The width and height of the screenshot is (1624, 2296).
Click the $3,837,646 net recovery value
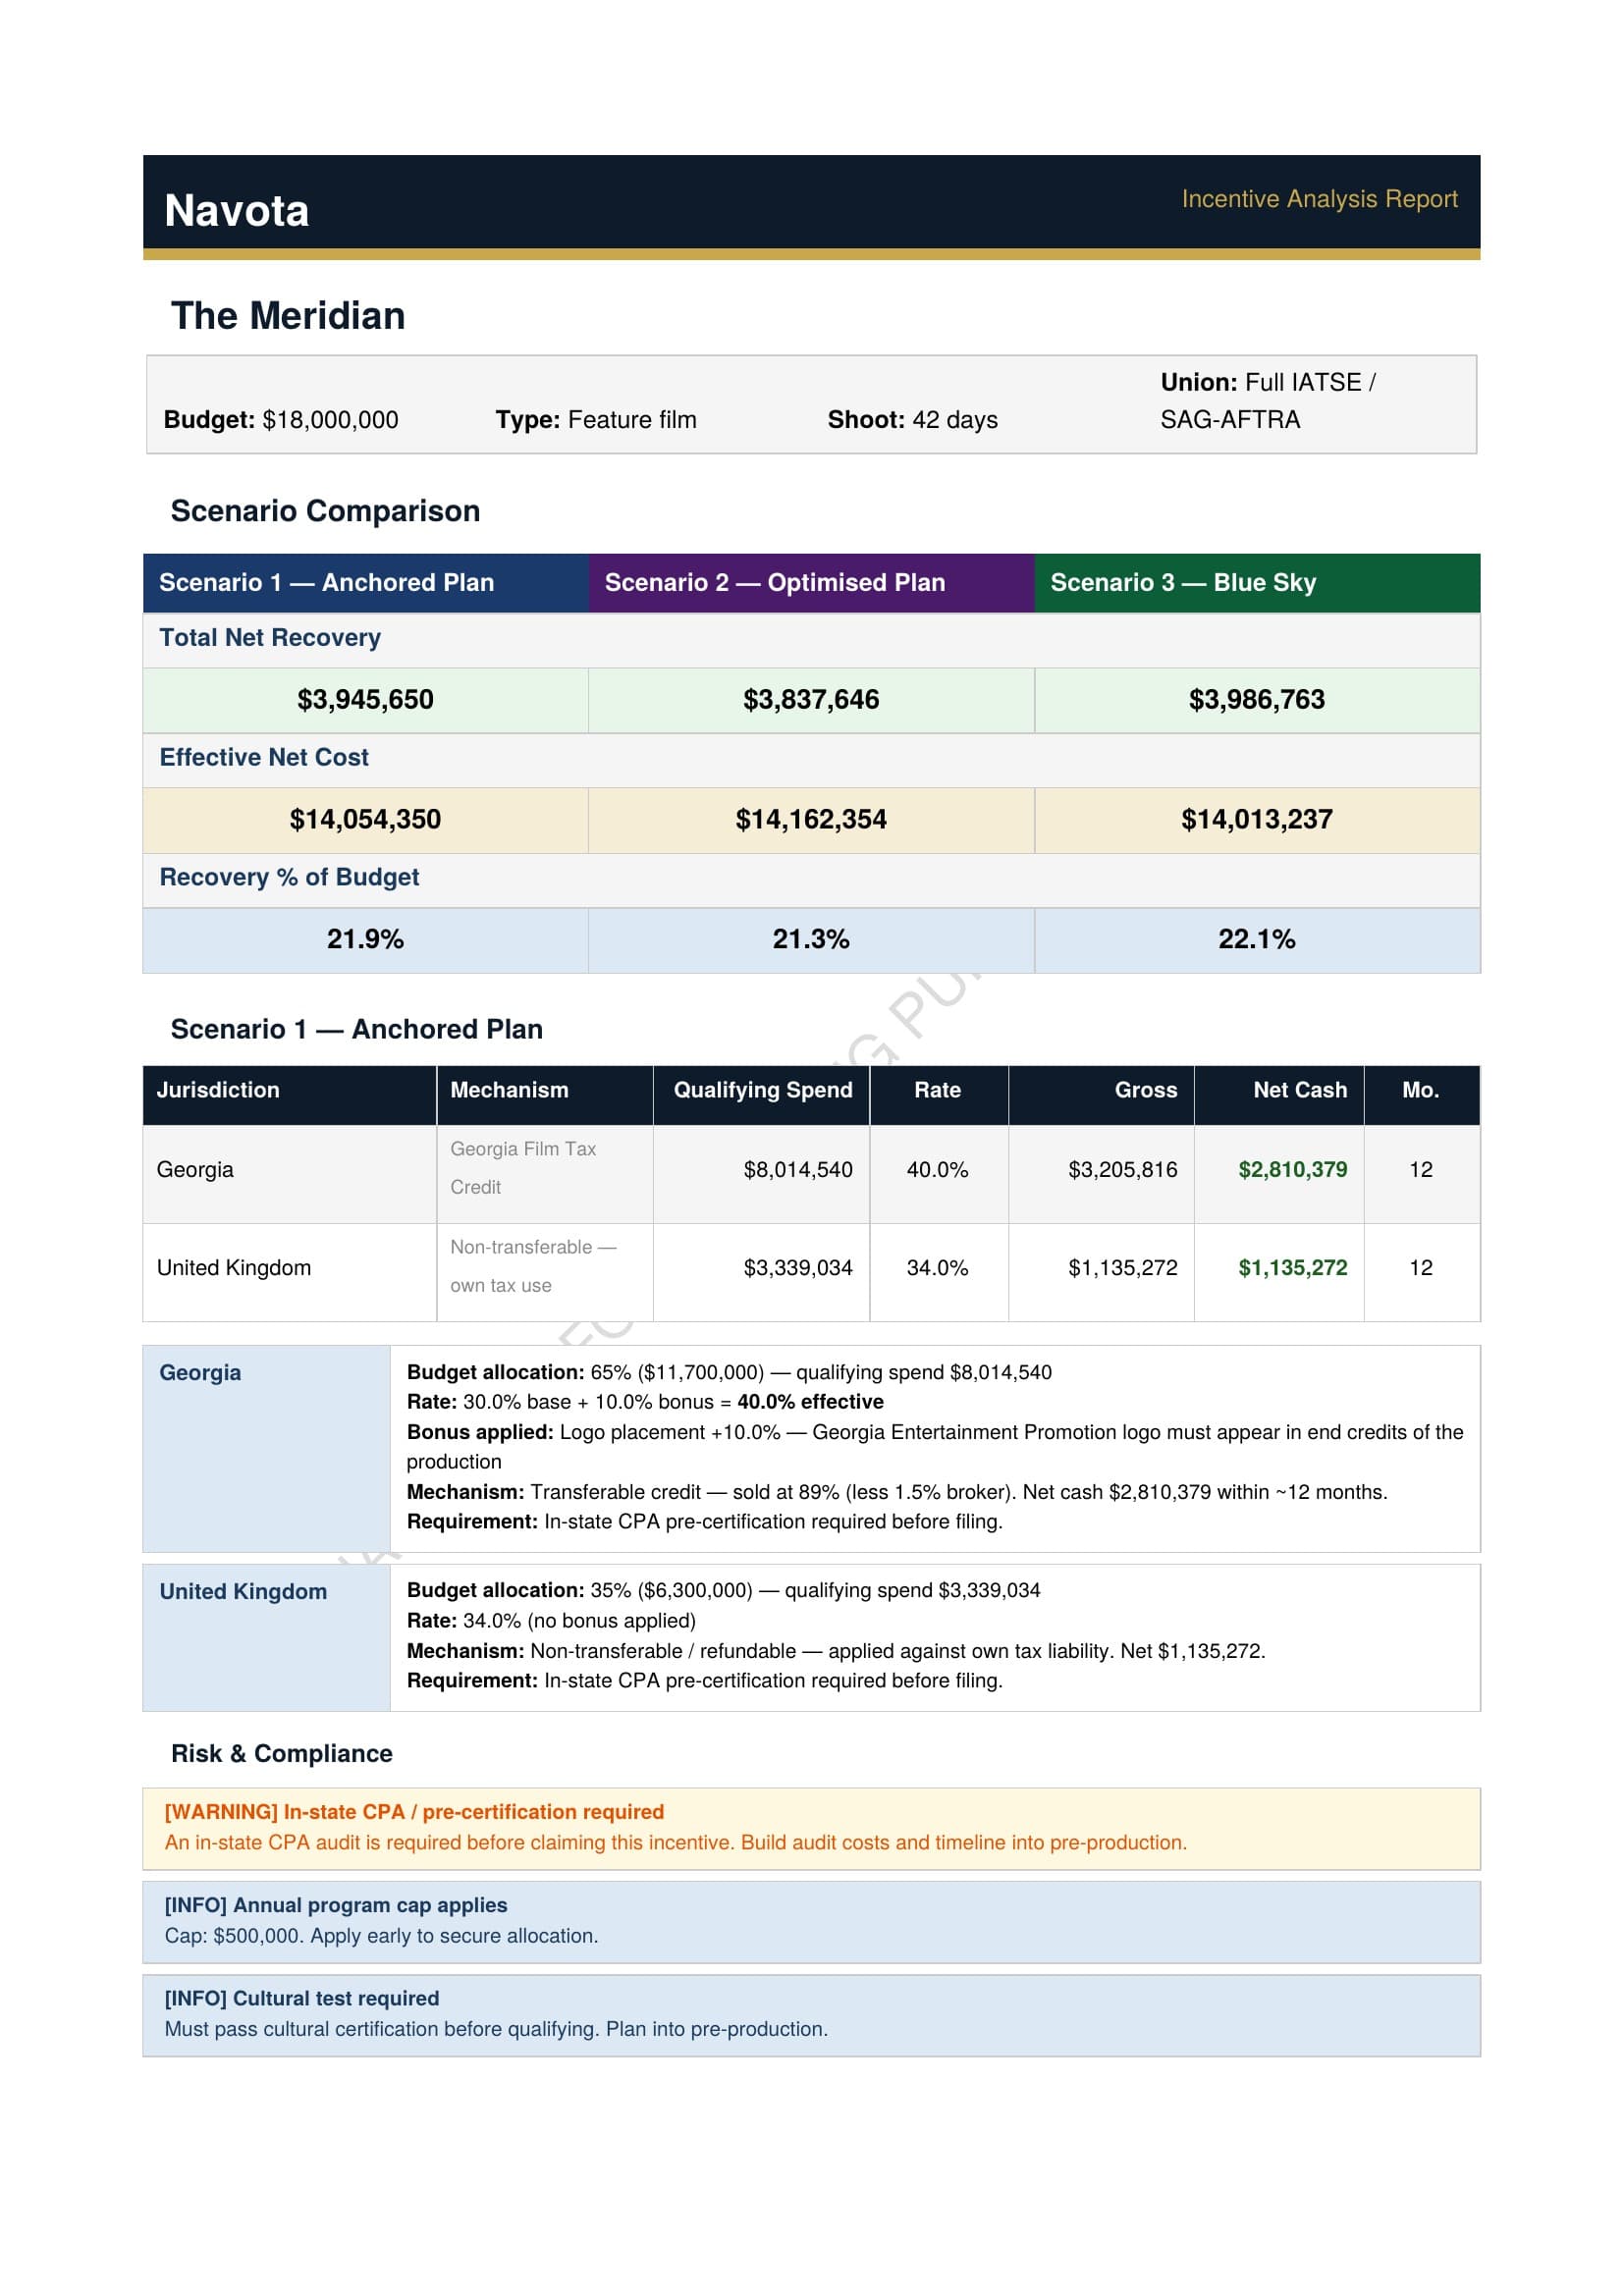(811, 700)
